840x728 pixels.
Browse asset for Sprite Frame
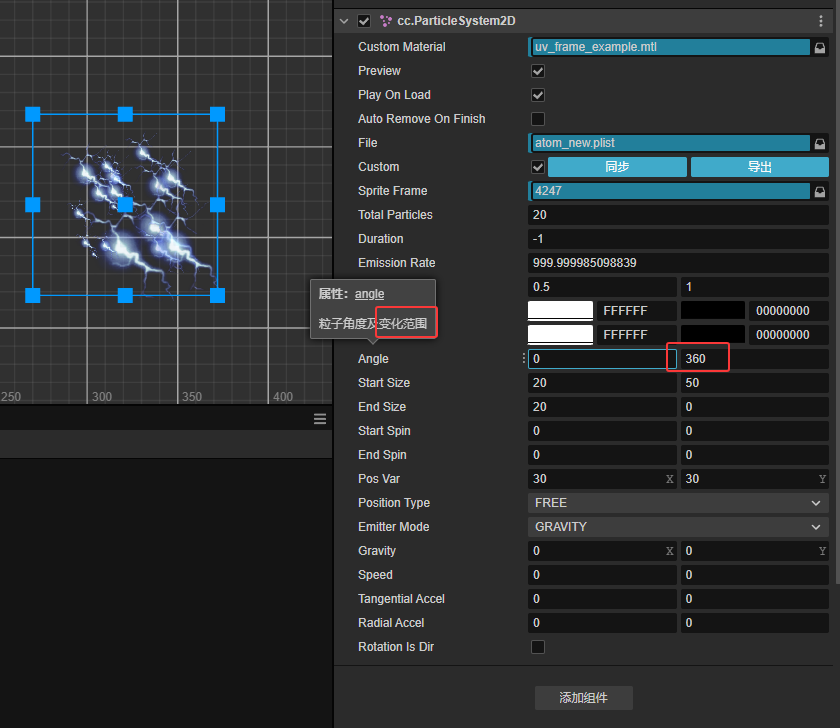click(x=820, y=192)
